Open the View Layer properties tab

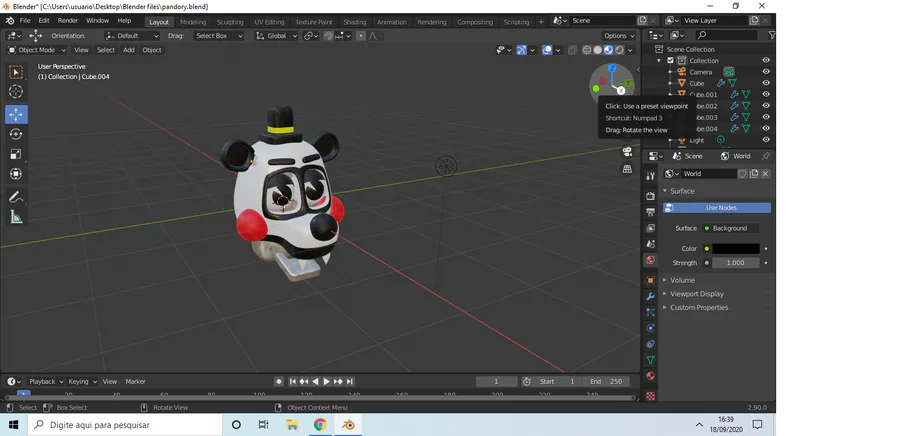coord(650,228)
